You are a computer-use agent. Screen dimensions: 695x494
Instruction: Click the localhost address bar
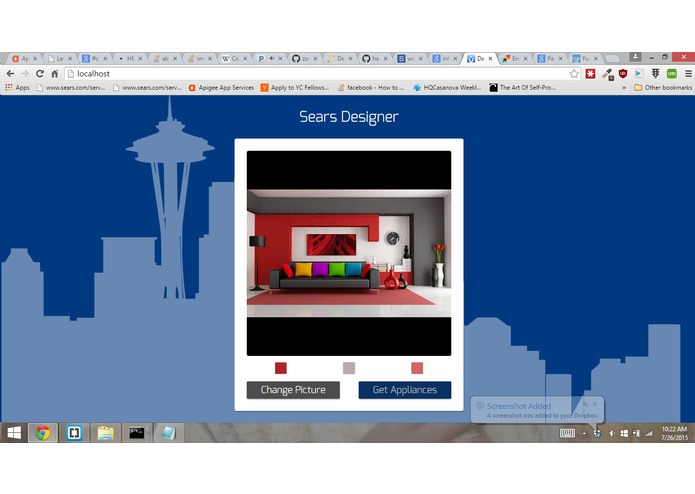[x=322, y=74]
